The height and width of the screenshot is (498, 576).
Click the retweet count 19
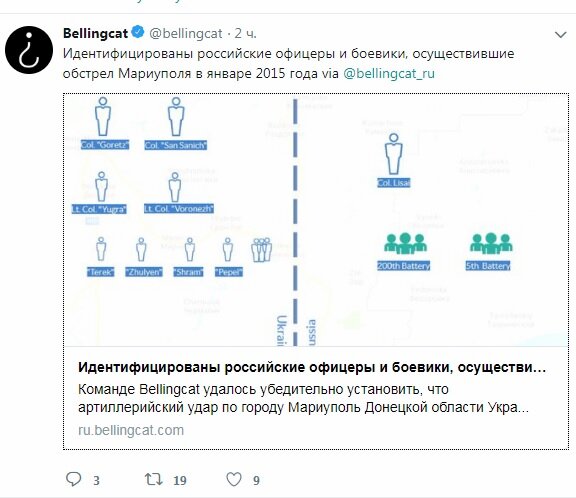pyautogui.click(x=180, y=480)
